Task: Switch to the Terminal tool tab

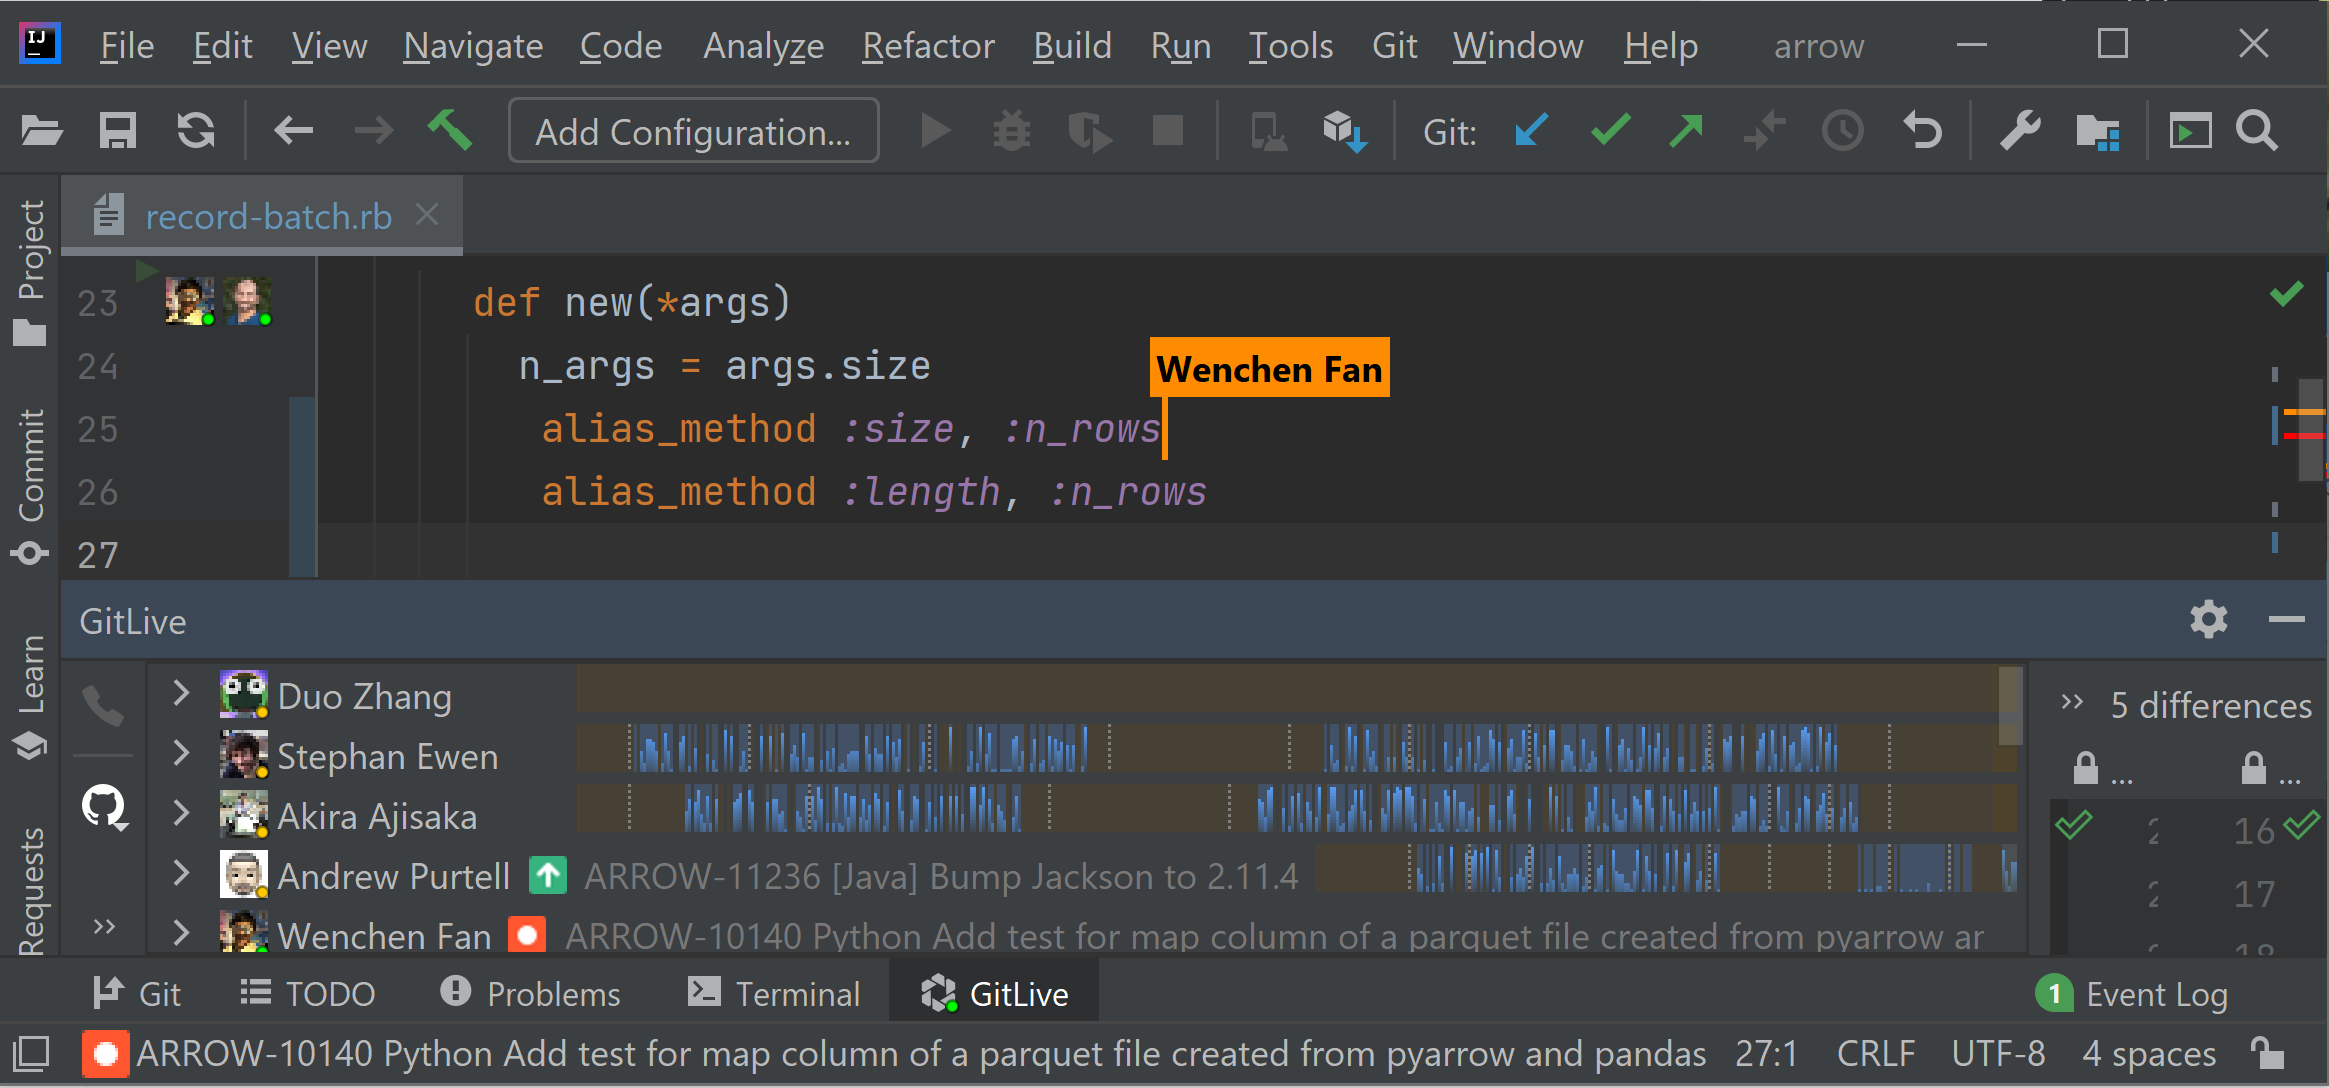Action: pyautogui.click(x=775, y=993)
